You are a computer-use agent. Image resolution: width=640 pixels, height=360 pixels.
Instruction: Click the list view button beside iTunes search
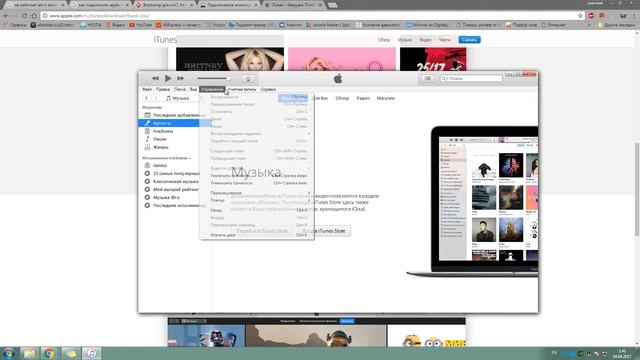pyautogui.click(x=428, y=78)
